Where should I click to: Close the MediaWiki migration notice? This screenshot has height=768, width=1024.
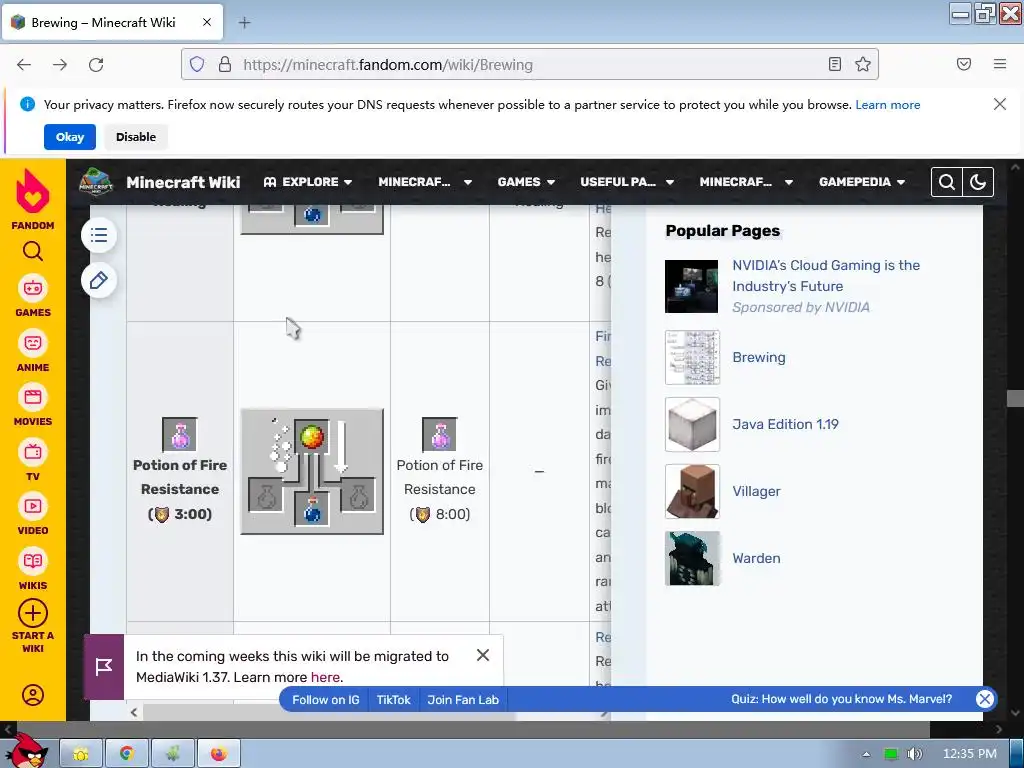pyautogui.click(x=483, y=655)
